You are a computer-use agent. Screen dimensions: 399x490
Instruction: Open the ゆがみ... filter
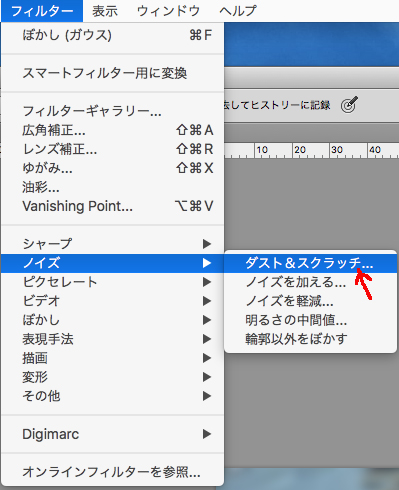click(x=112, y=168)
